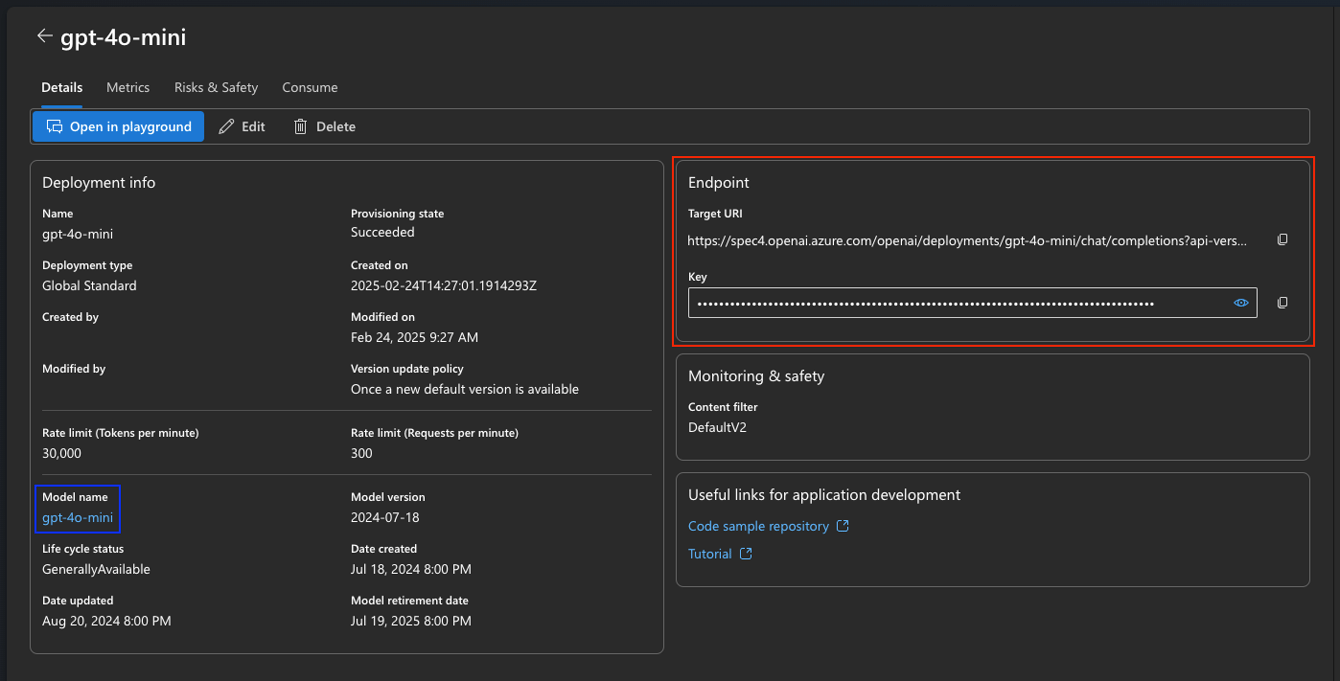Select the Risks & Safety tab

(x=216, y=87)
